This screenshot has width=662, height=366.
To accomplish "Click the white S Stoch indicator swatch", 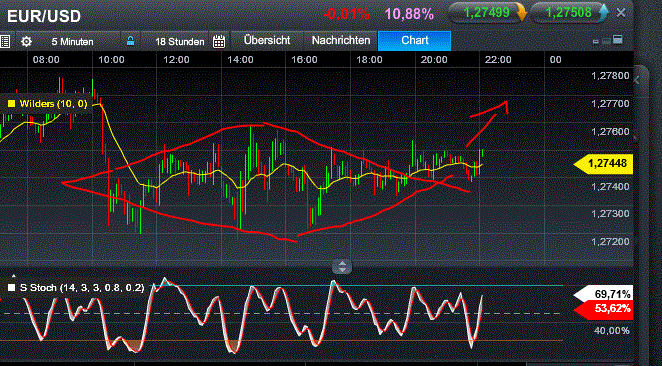I will [x=11, y=287].
